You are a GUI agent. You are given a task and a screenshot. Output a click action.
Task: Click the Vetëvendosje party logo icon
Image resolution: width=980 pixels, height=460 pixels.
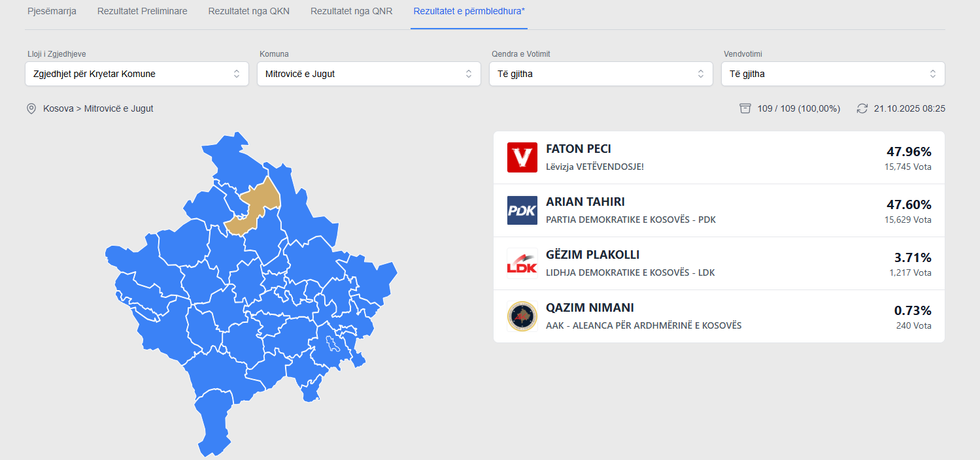522,158
